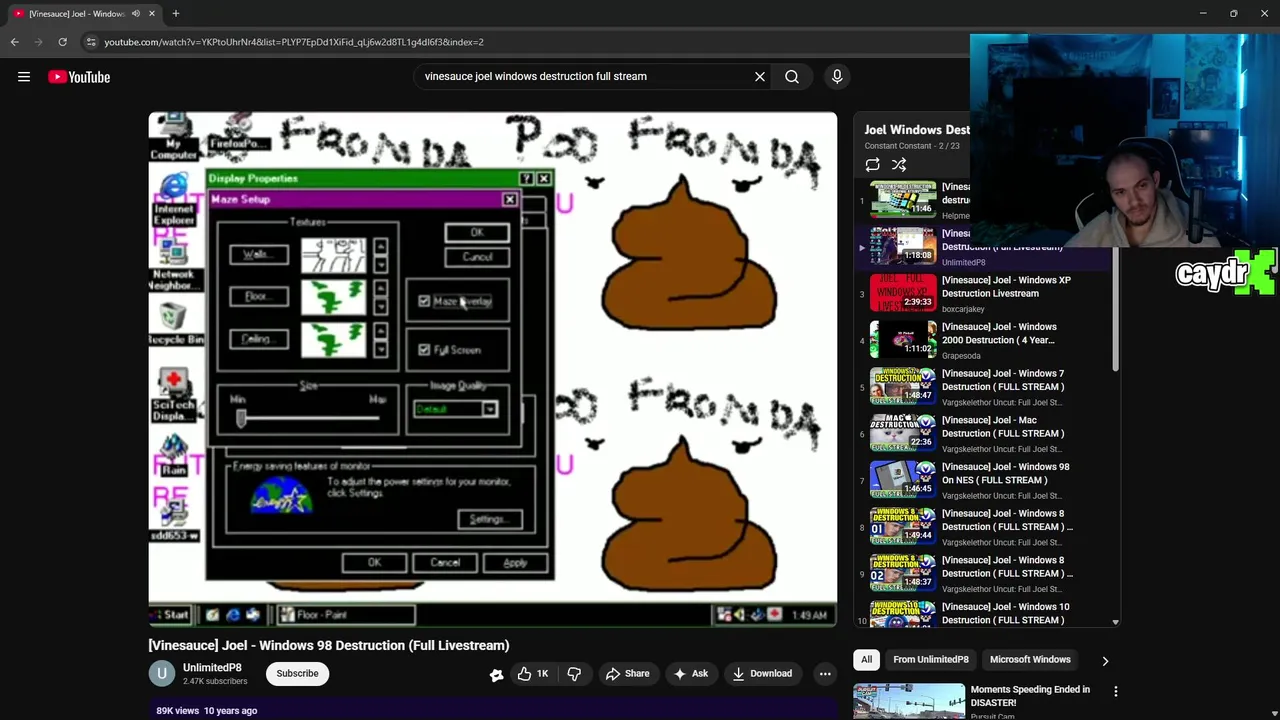Click the Walls button in the video
This screenshot has height=720, width=1280.
click(258, 255)
